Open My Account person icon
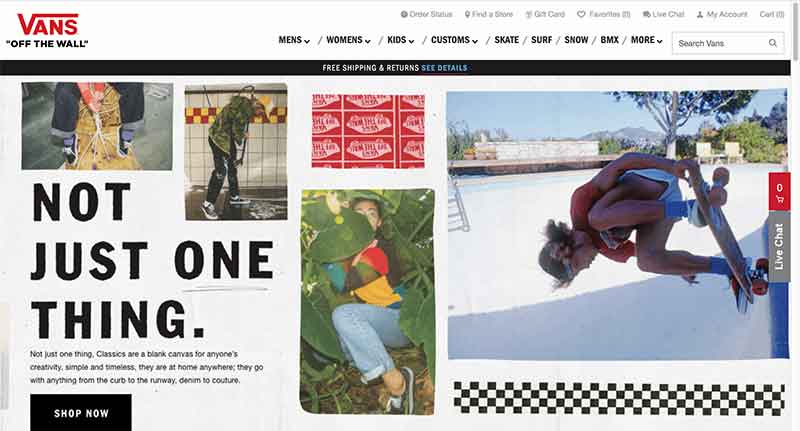 point(700,14)
